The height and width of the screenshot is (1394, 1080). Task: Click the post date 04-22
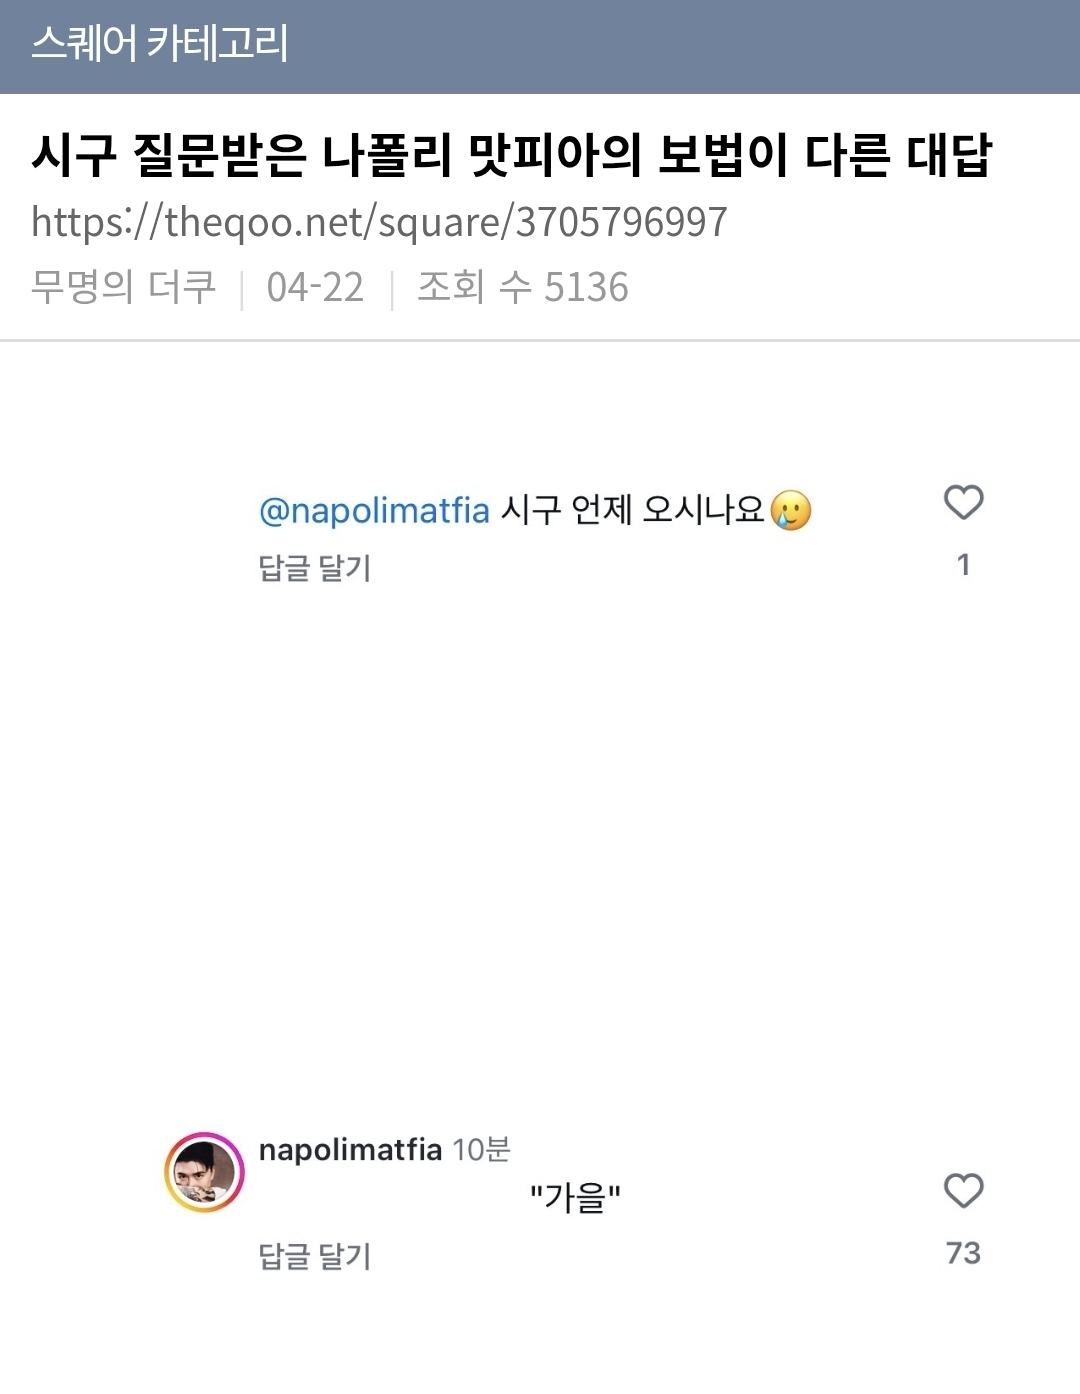click(315, 288)
